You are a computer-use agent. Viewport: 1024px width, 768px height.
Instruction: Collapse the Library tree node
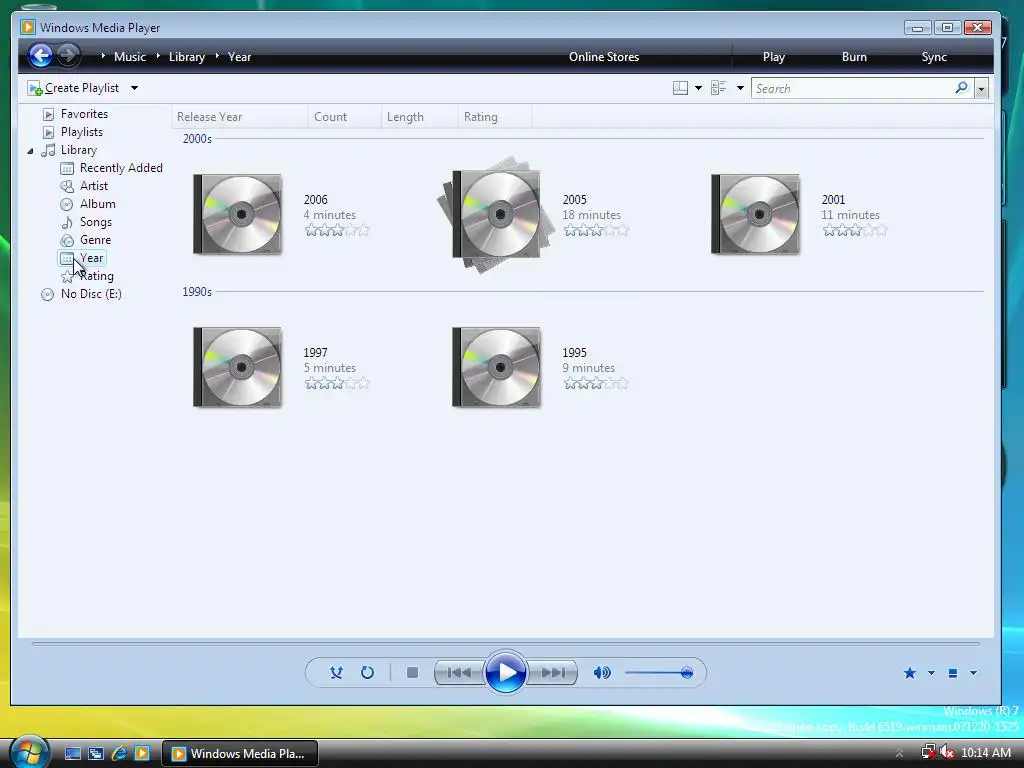[31, 151]
